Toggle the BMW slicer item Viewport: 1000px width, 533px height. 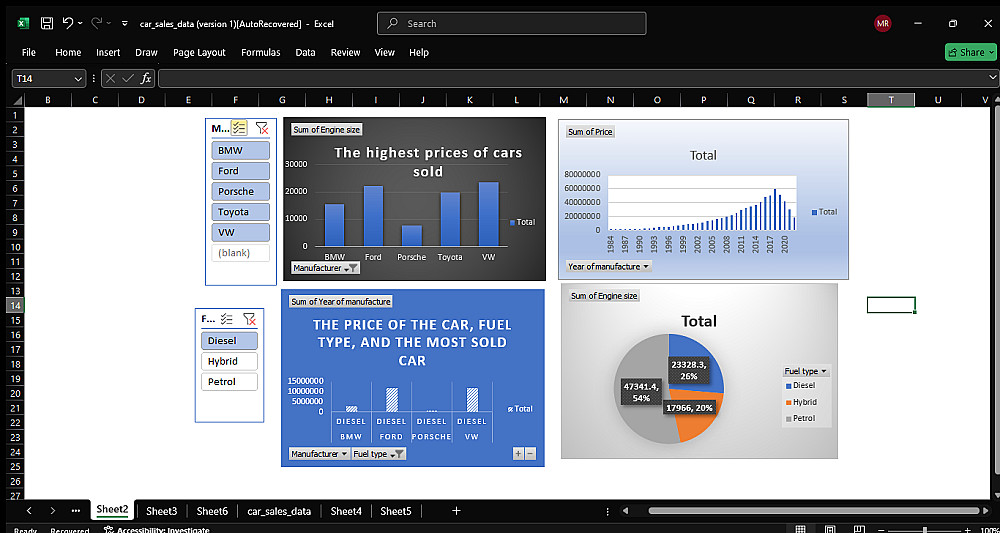[x=240, y=151]
